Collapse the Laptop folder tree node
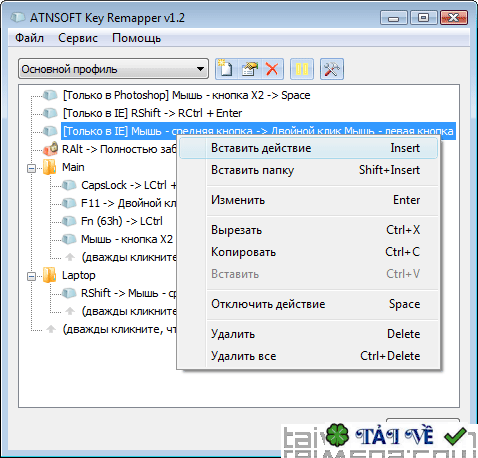Image resolution: width=478 pixels, height=458 pixels. (x=31, y=276)
